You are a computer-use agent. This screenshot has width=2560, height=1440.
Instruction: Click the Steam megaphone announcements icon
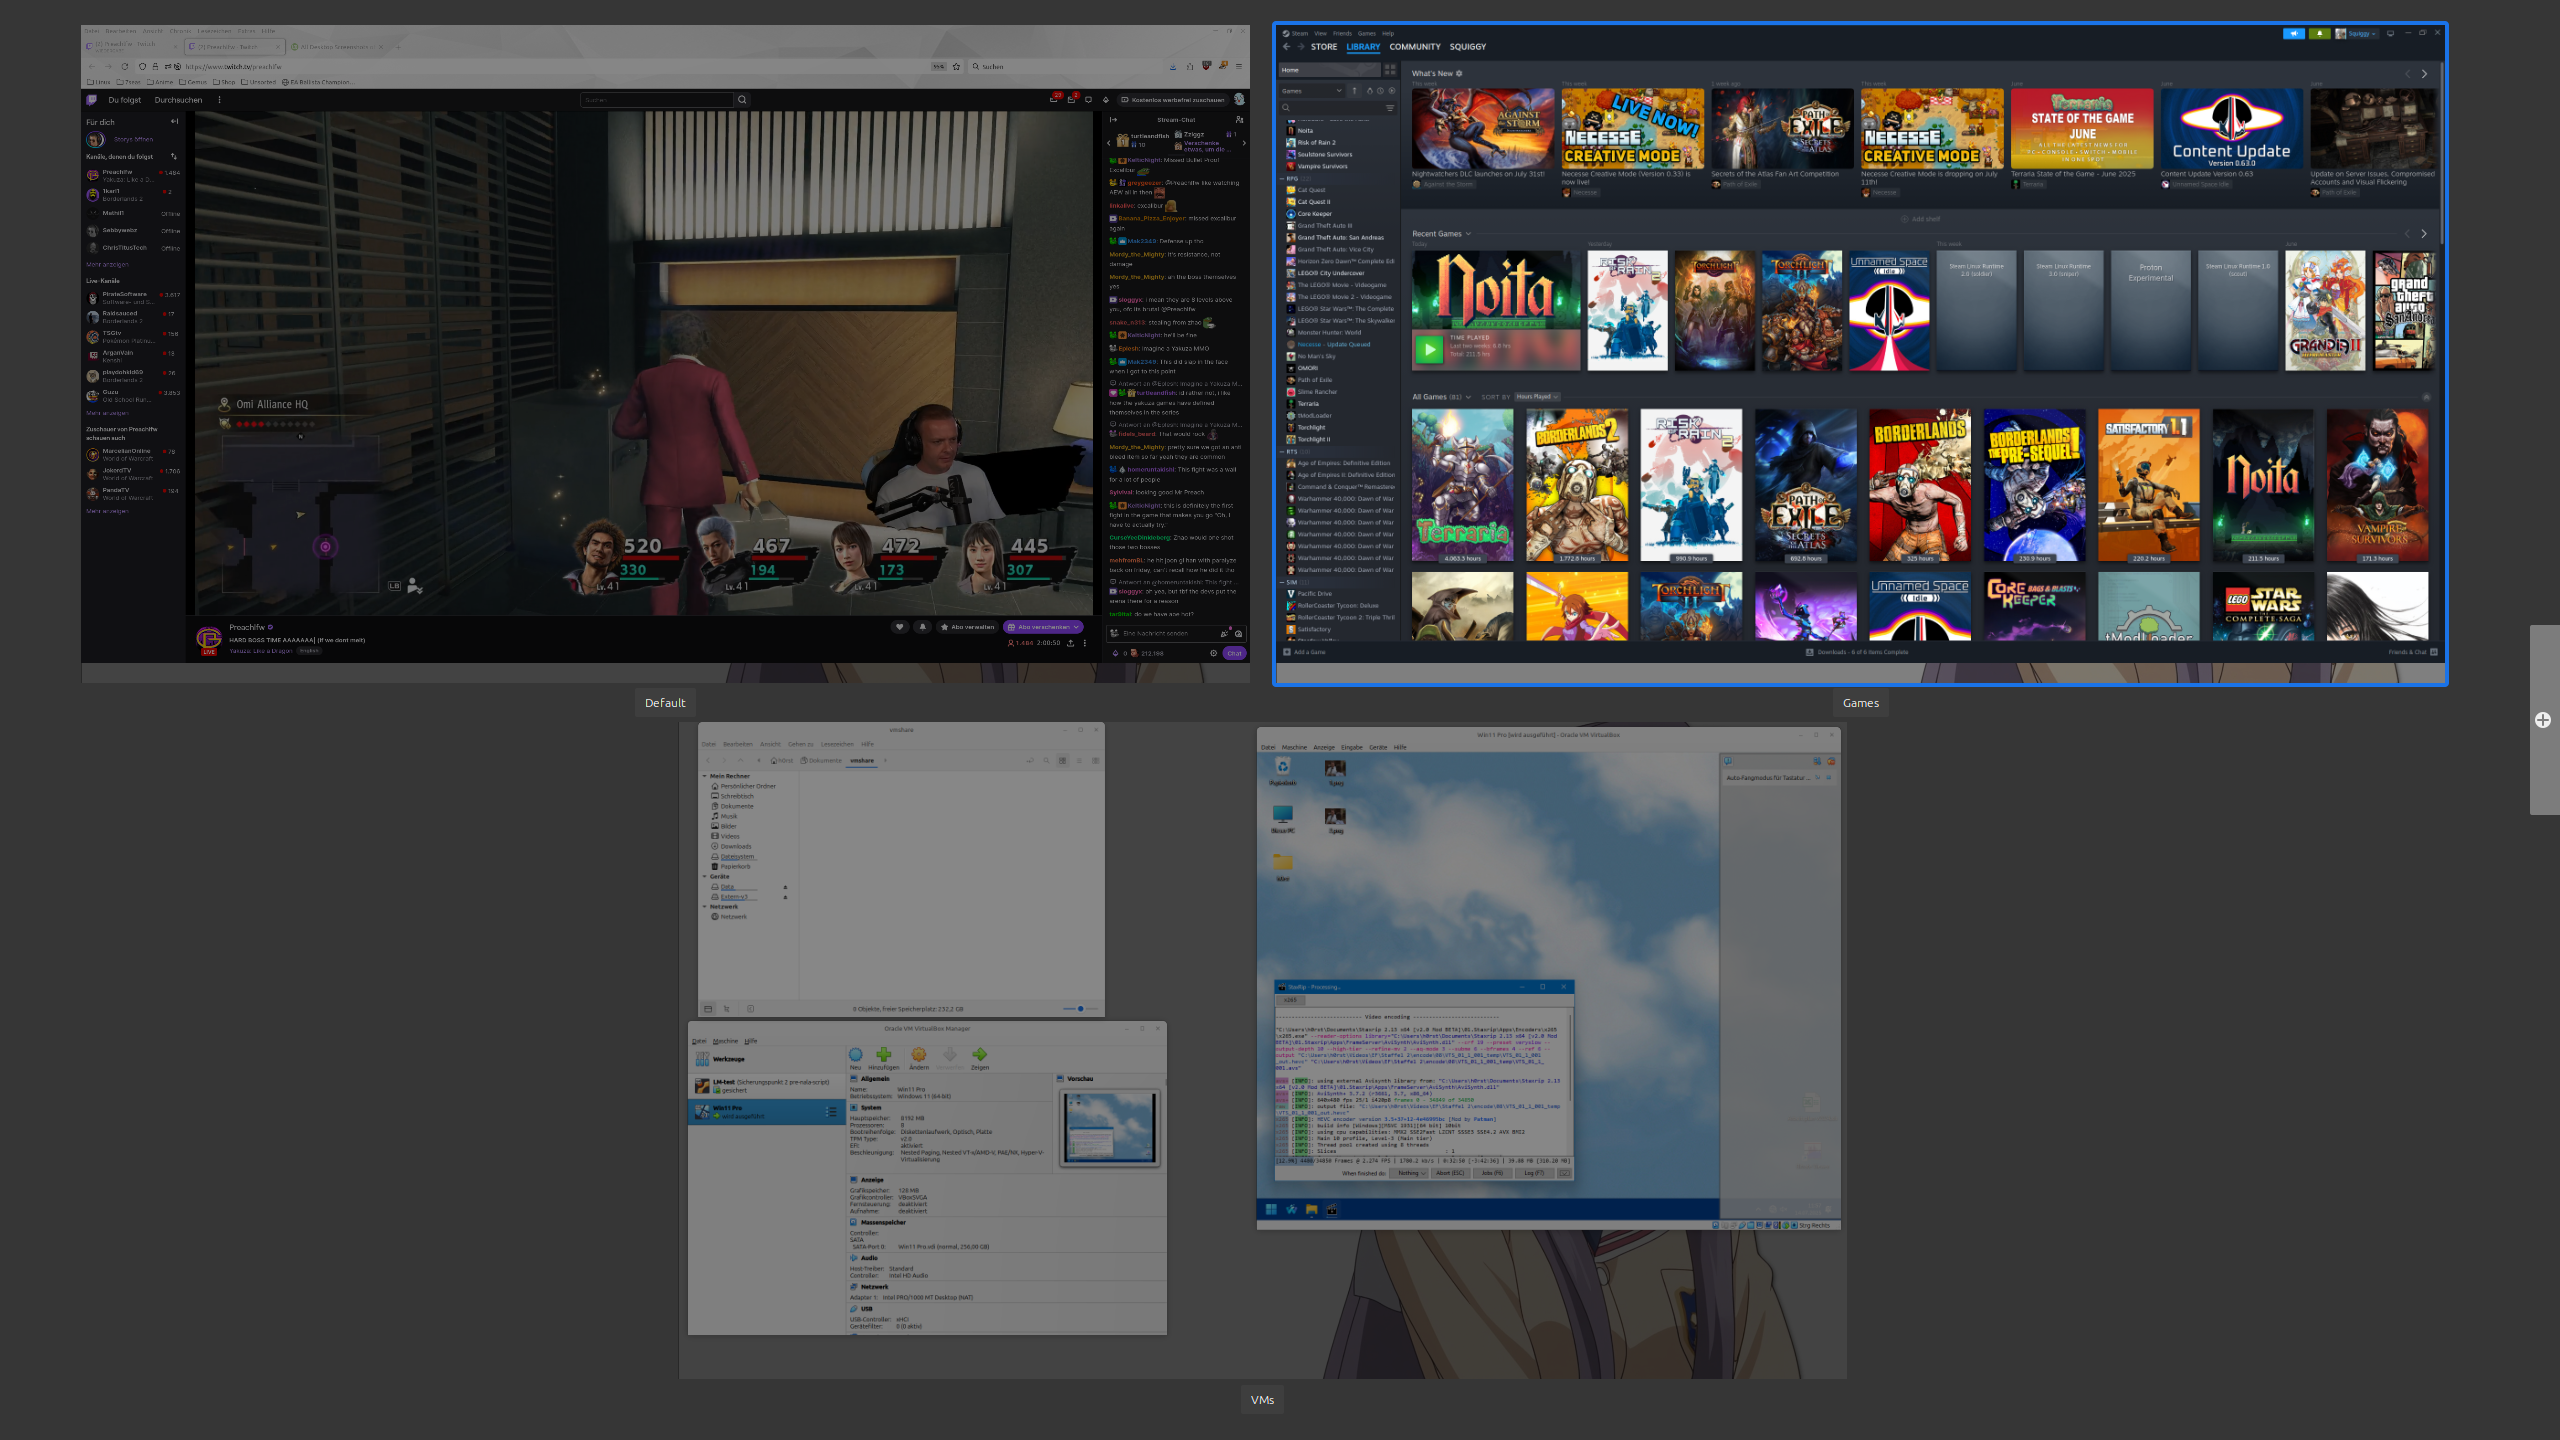coord(2293,34)
